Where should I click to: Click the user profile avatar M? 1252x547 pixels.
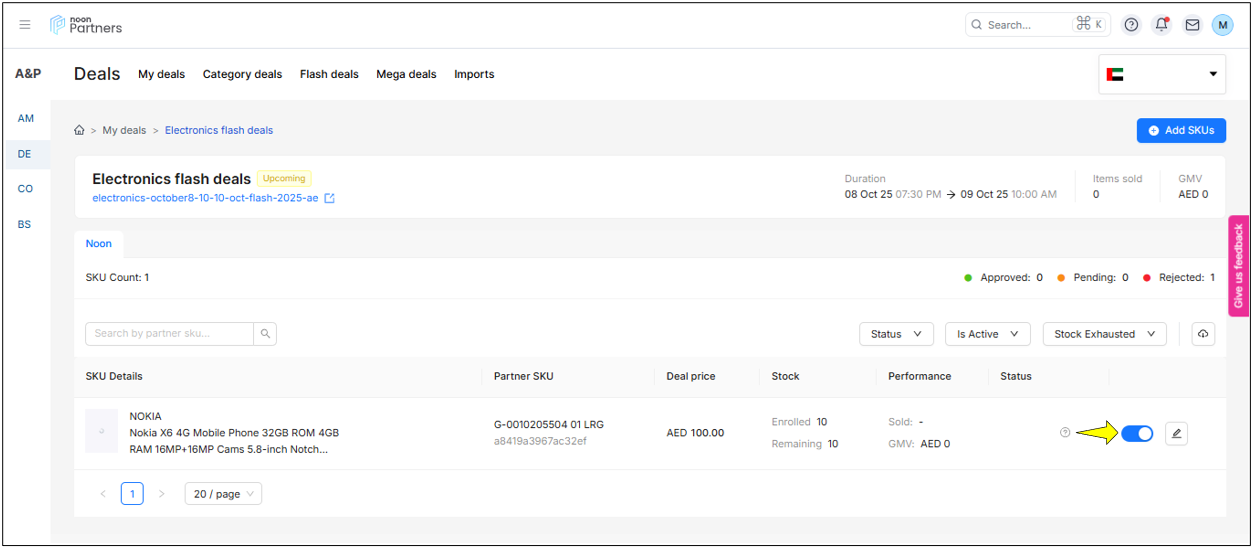coord(1222,25)
